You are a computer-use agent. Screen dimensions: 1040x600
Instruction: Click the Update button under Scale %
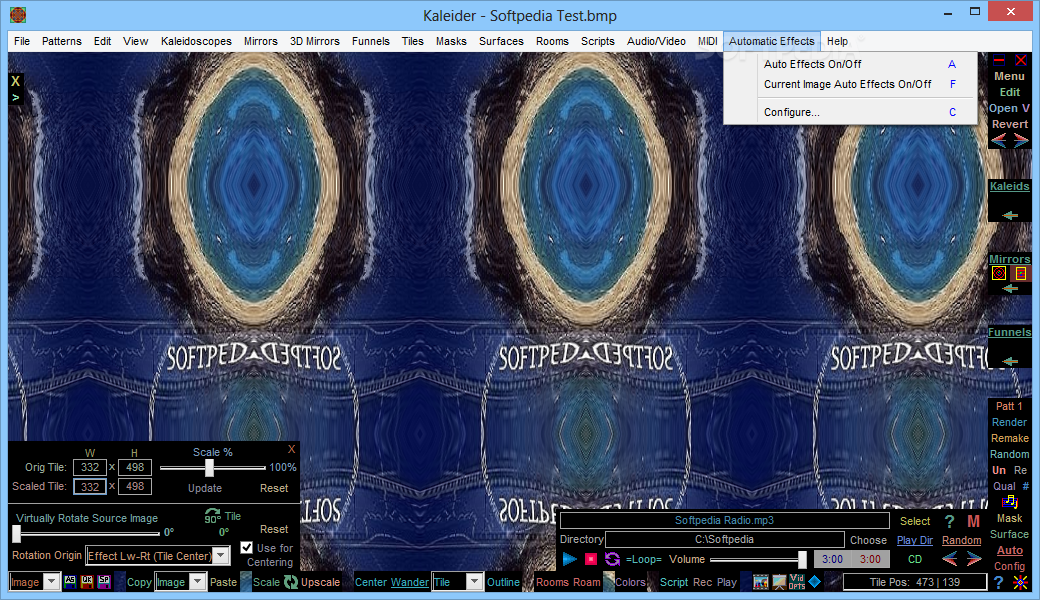coord(205,488)
